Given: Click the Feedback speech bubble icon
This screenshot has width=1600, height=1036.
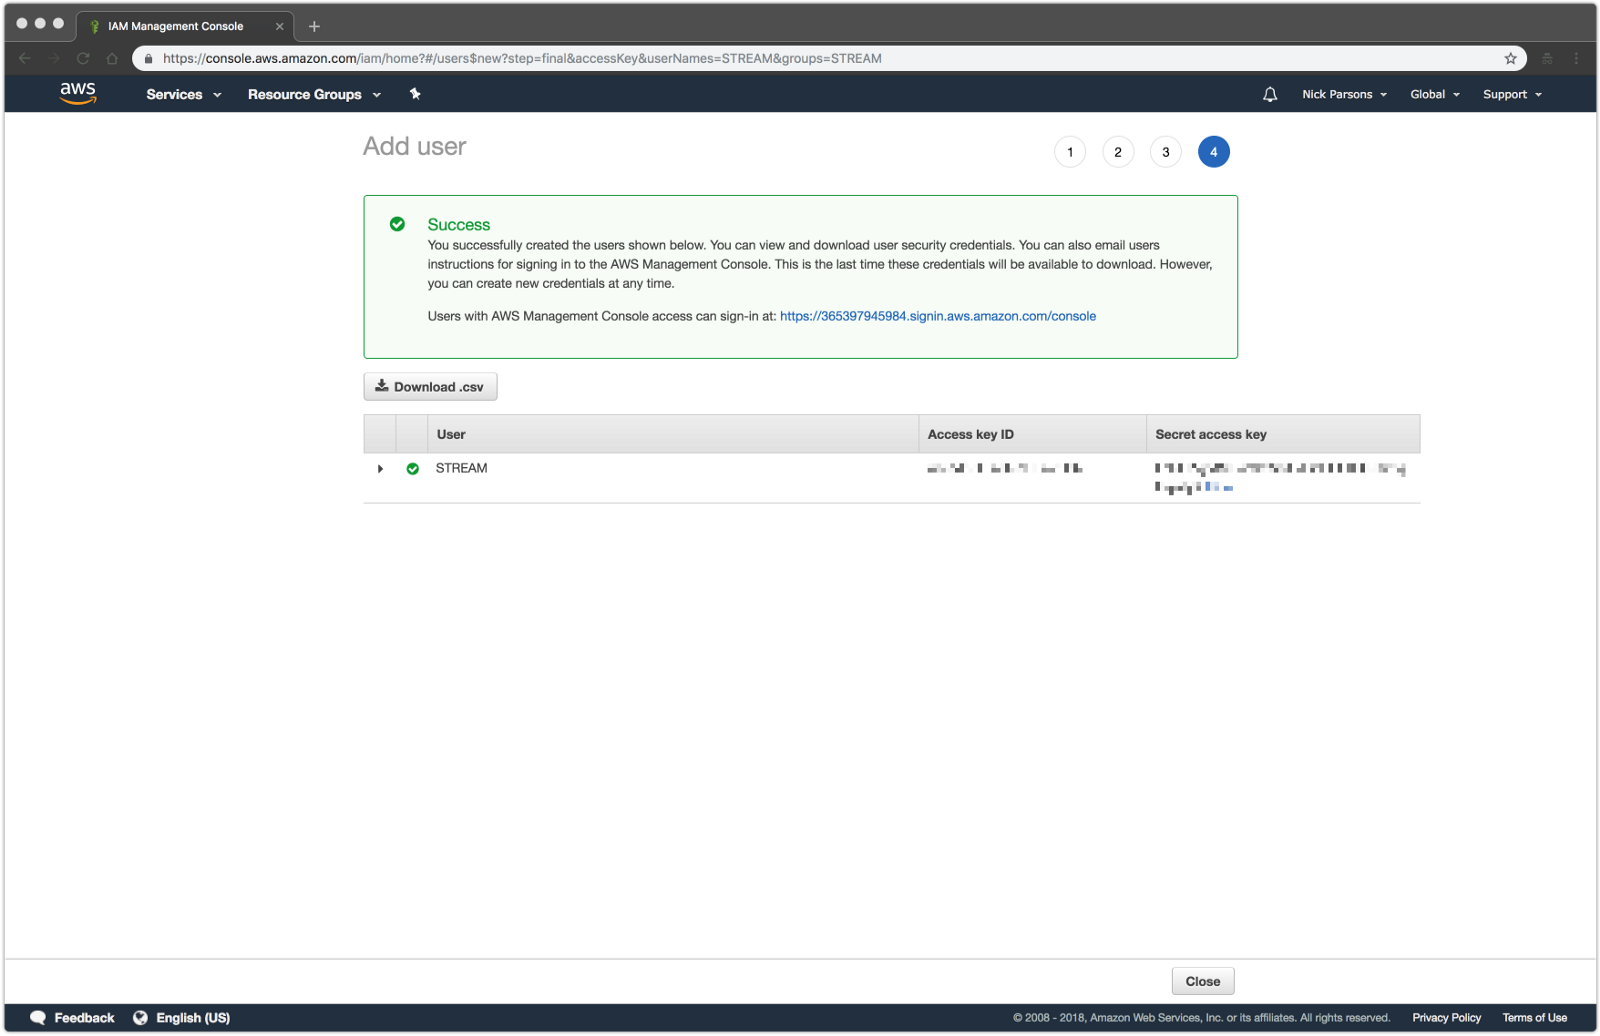Looking at the screenshot, I should (x=38, y=1018).
